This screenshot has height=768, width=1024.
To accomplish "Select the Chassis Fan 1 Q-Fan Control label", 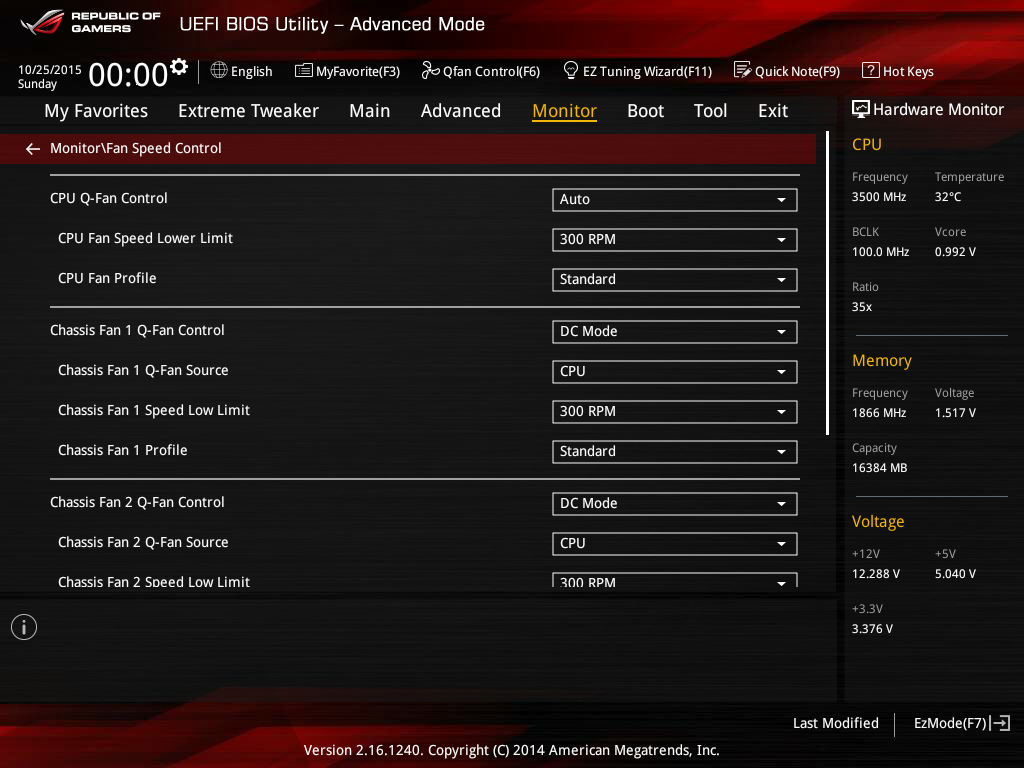I will coord(137,330).
